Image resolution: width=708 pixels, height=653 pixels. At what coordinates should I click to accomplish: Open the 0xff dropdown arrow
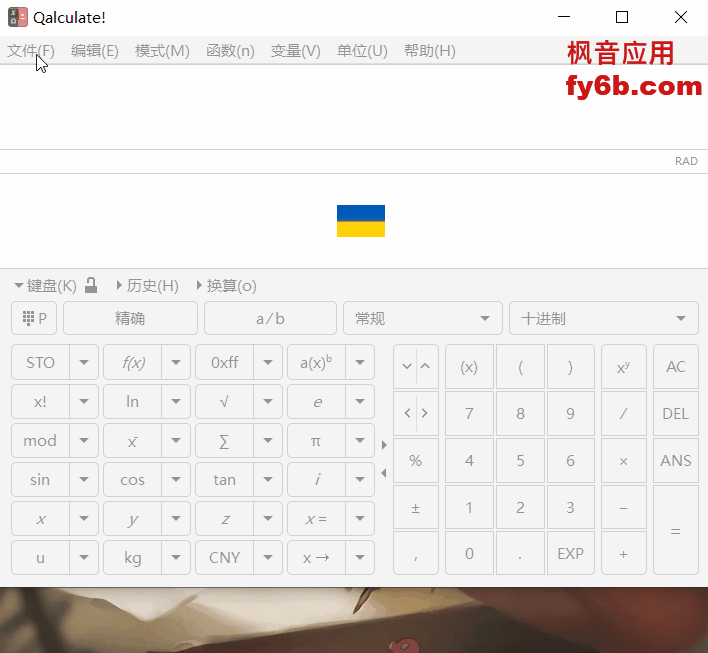click(x=268, y=362)
